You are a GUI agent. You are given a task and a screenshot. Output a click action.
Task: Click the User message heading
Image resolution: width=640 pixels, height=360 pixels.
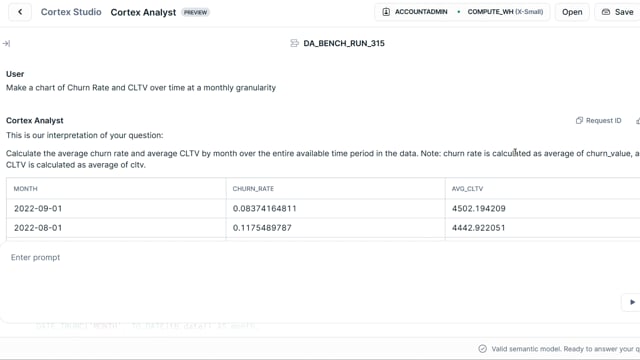tap(15, 74)
